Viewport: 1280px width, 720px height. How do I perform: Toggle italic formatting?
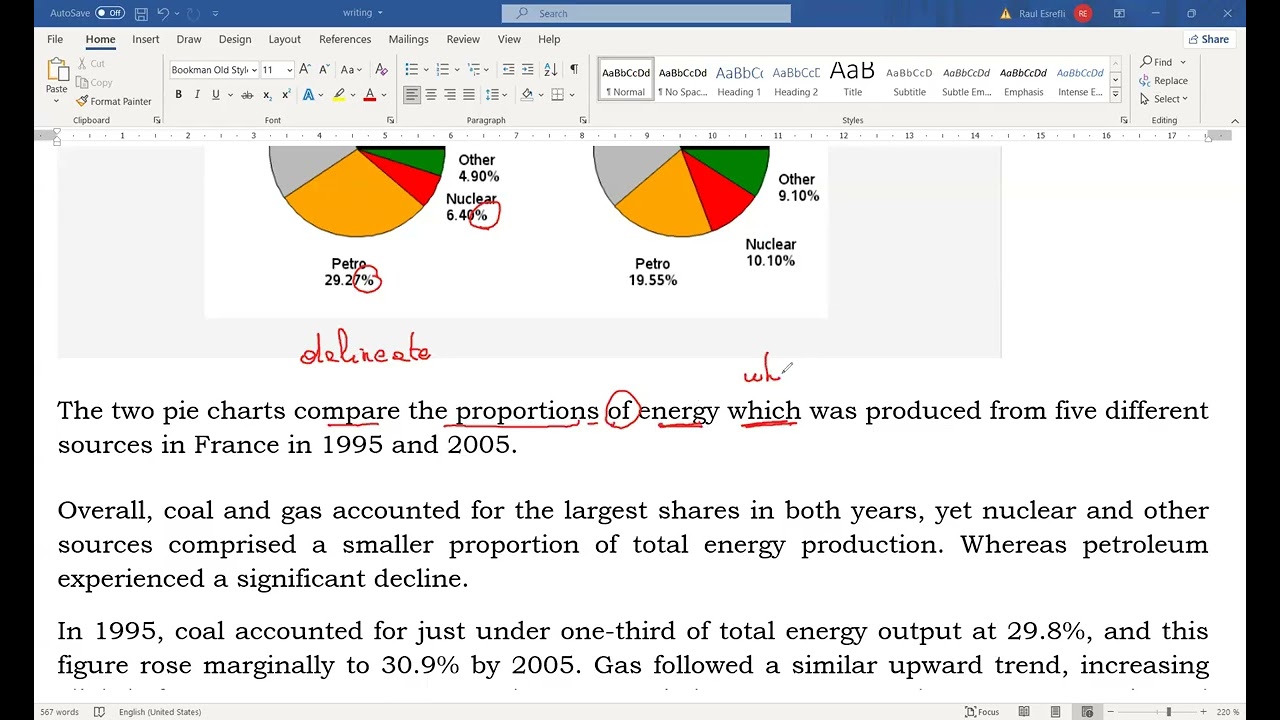(x=197, y=94)
